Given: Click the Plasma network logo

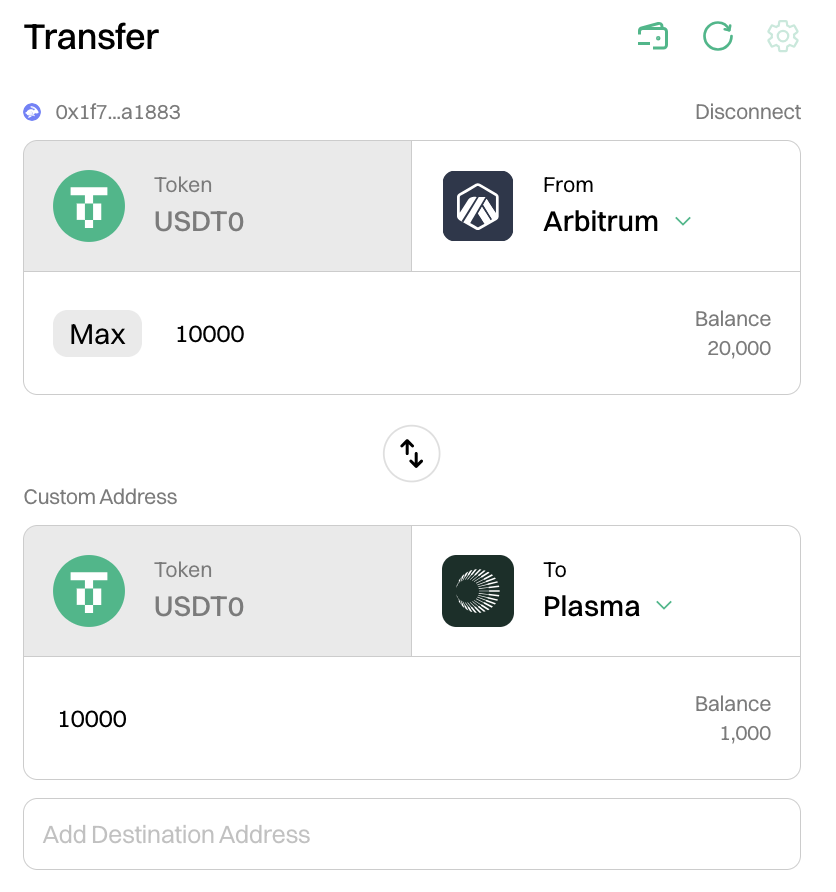Looking at the screenshot, I should (x=478, y=591).
